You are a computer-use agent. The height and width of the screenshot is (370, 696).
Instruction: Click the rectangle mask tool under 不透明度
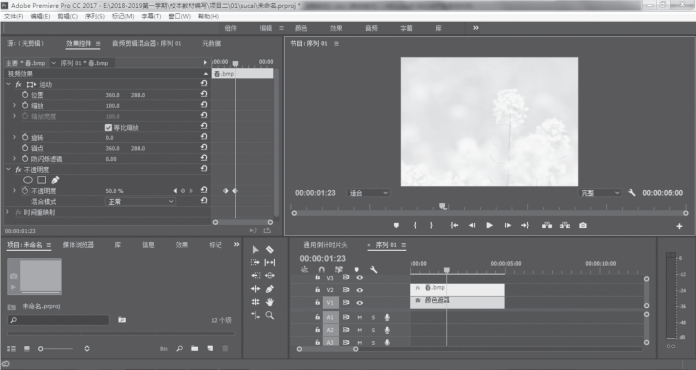click(41, 180)
